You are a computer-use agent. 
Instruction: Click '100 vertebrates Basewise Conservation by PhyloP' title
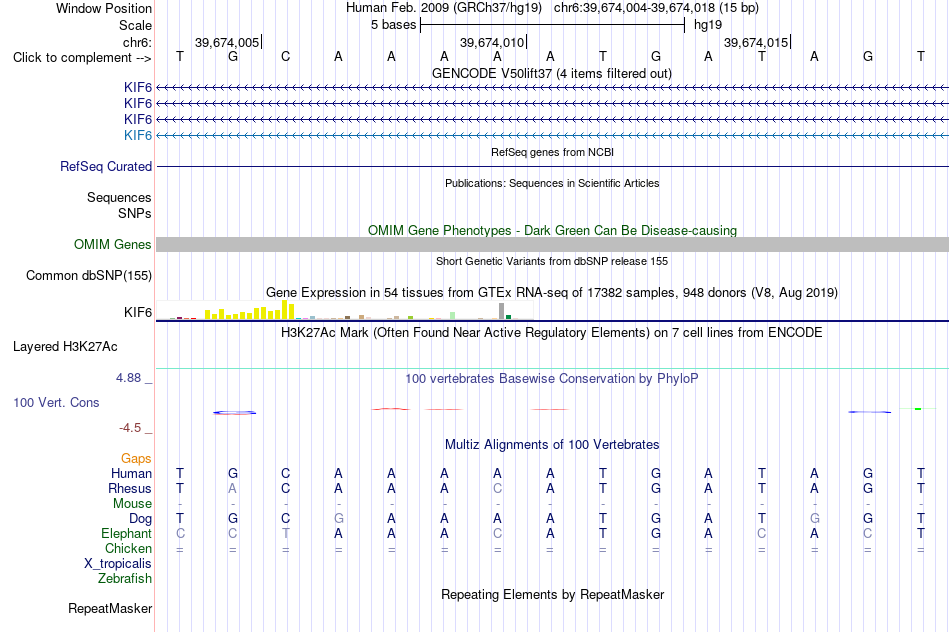pos(551,379)
